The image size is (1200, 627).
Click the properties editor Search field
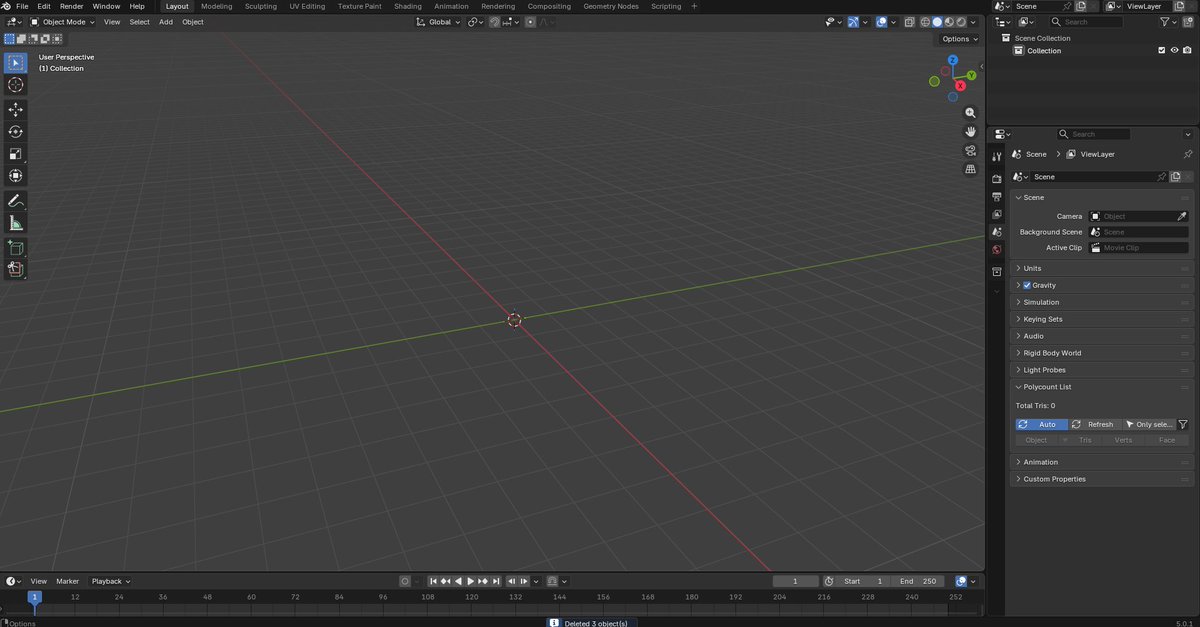click(1095, 134)
